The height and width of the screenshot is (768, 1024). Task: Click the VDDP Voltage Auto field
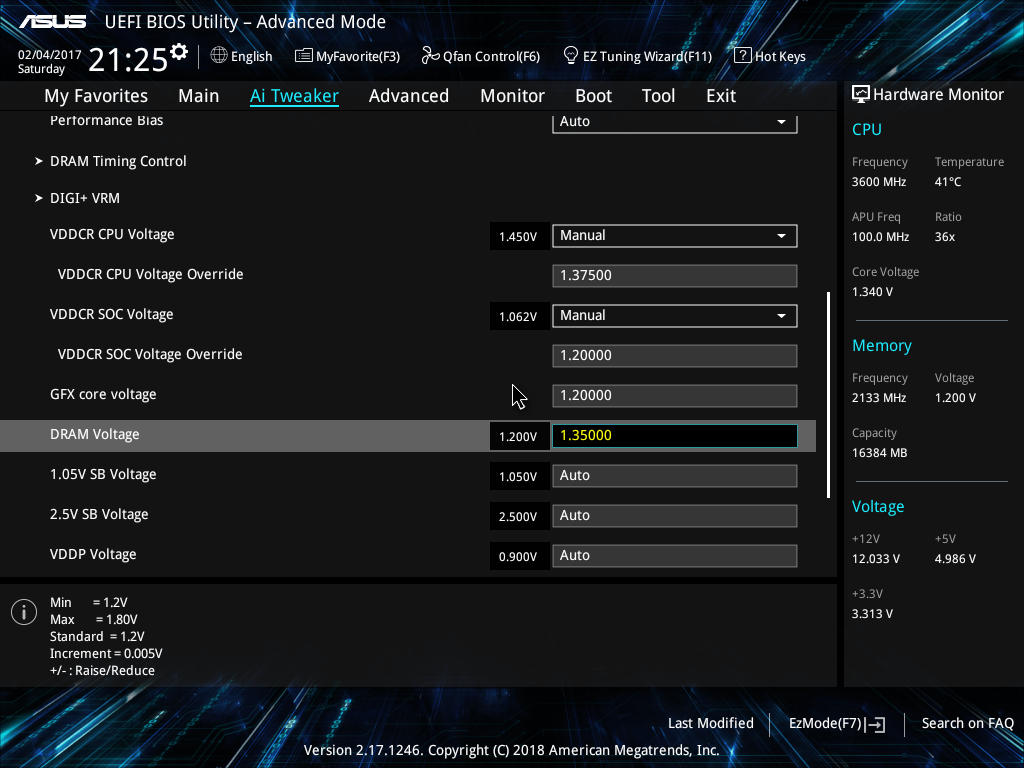coord(675,556)
